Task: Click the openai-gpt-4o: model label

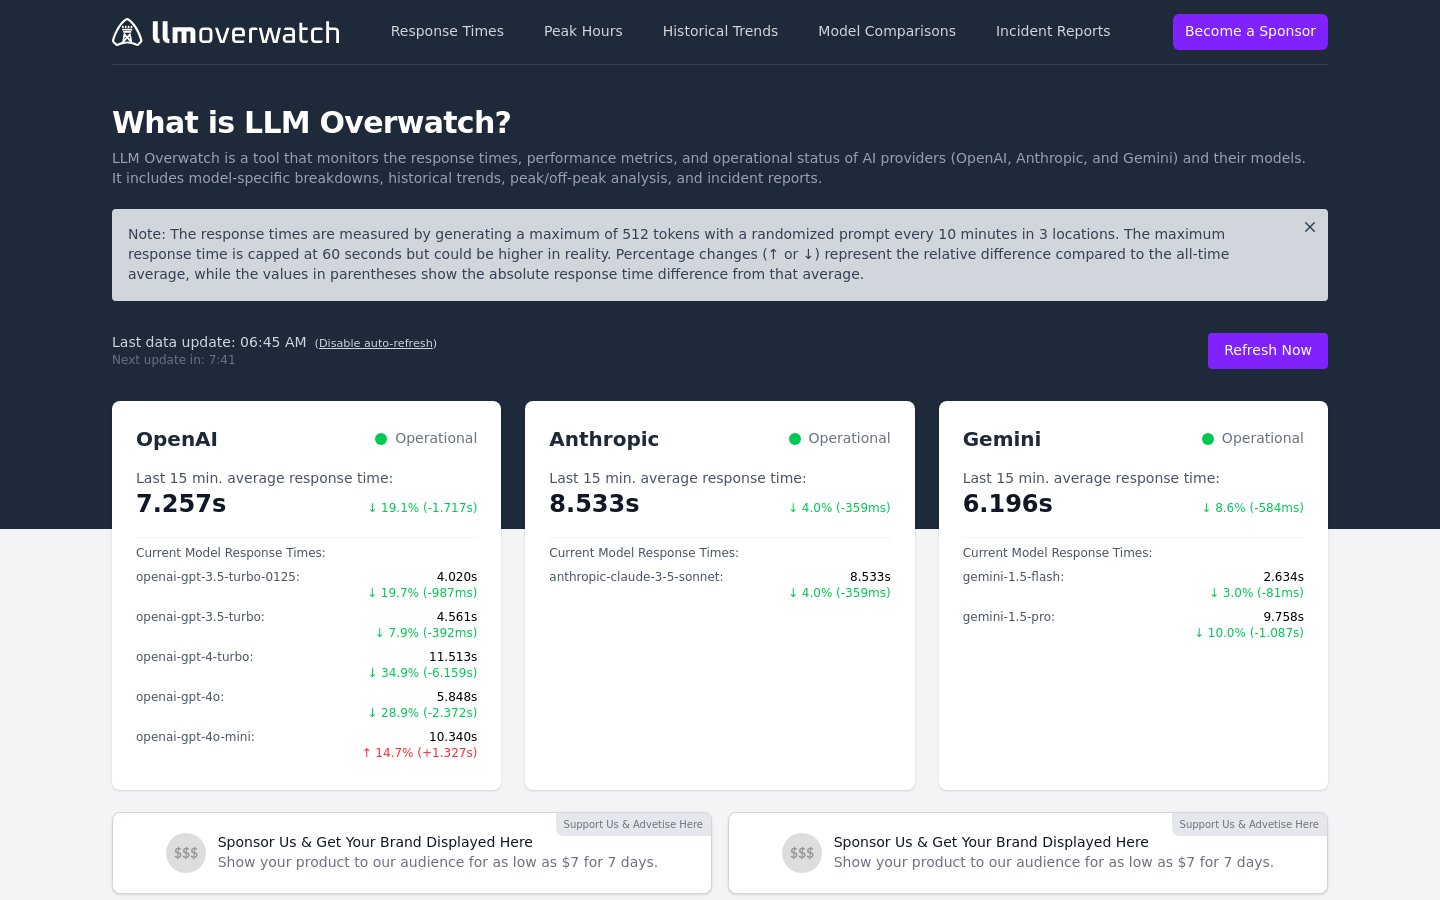Action: click(x=180, y=697)
